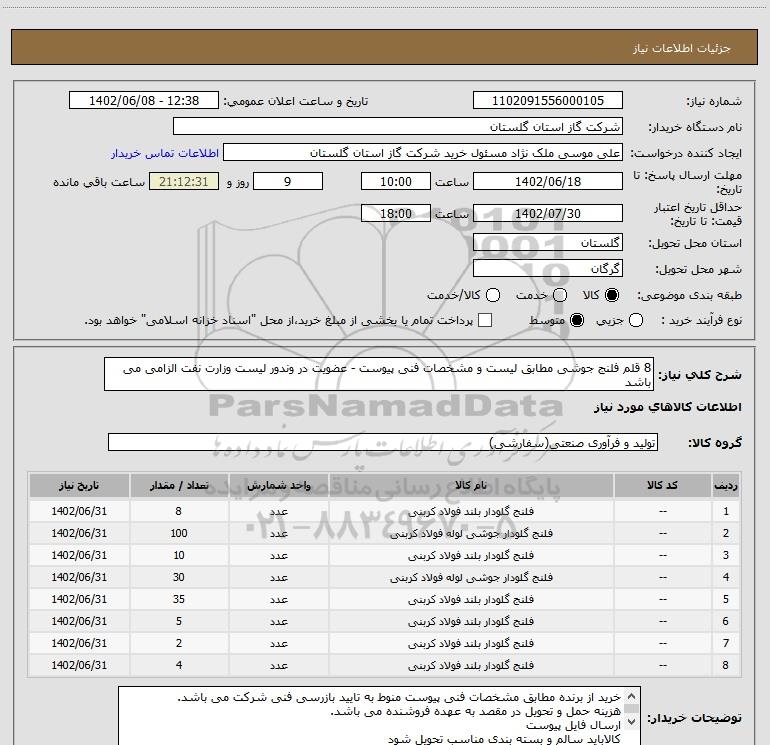Click the remaining time countdown 21:12:31
Viewport: 770px width, 745px height.
point(184,181)
